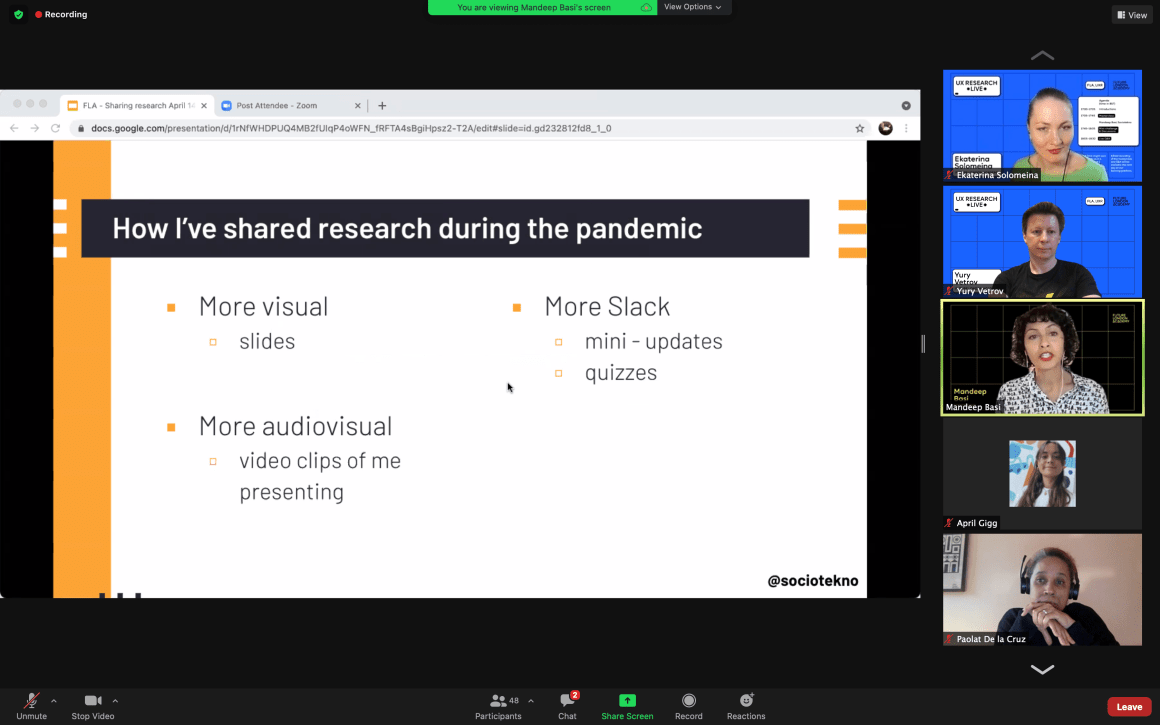Viewport: 1160px width, 725px height.
Task: Show more participants with the down chevron
Action: point(1042,670)
